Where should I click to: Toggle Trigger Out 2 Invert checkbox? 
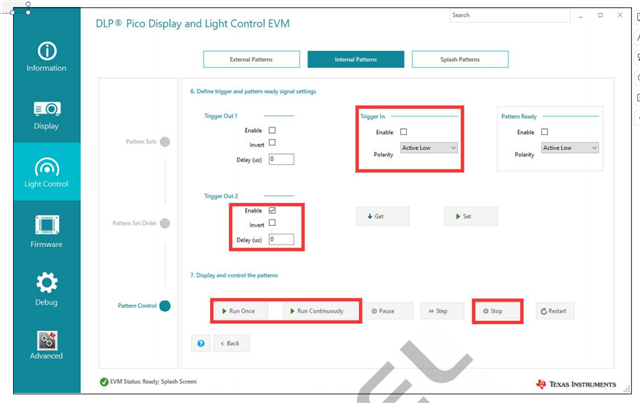tap(272, 223)
